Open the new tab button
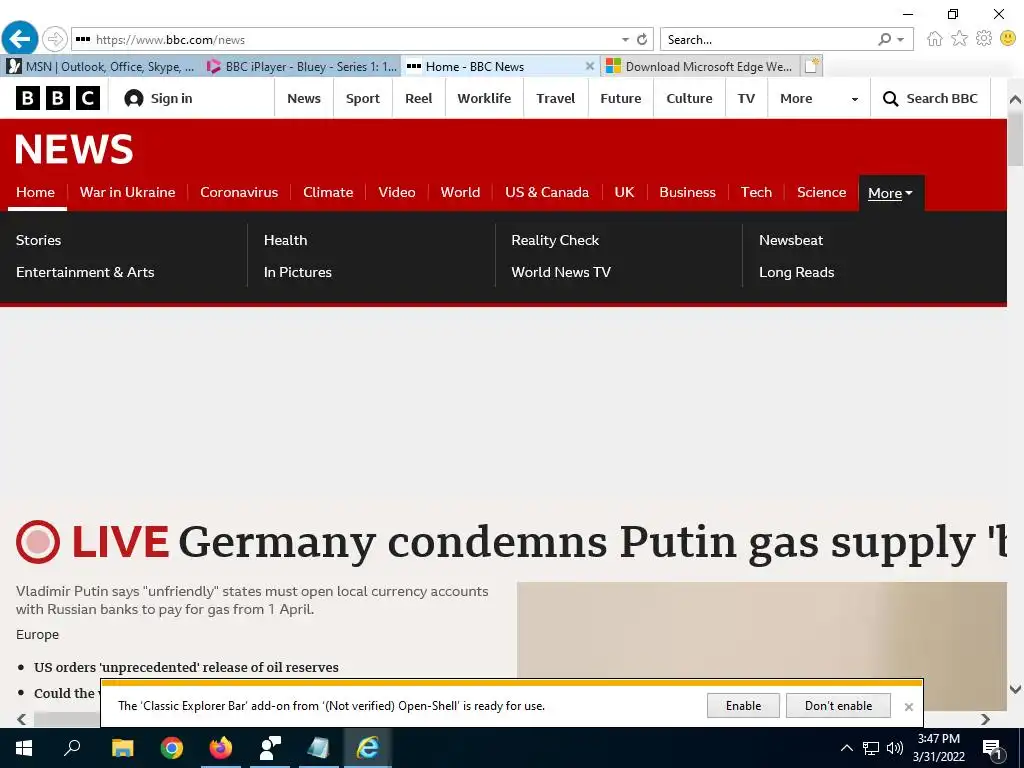 [811, 66]
